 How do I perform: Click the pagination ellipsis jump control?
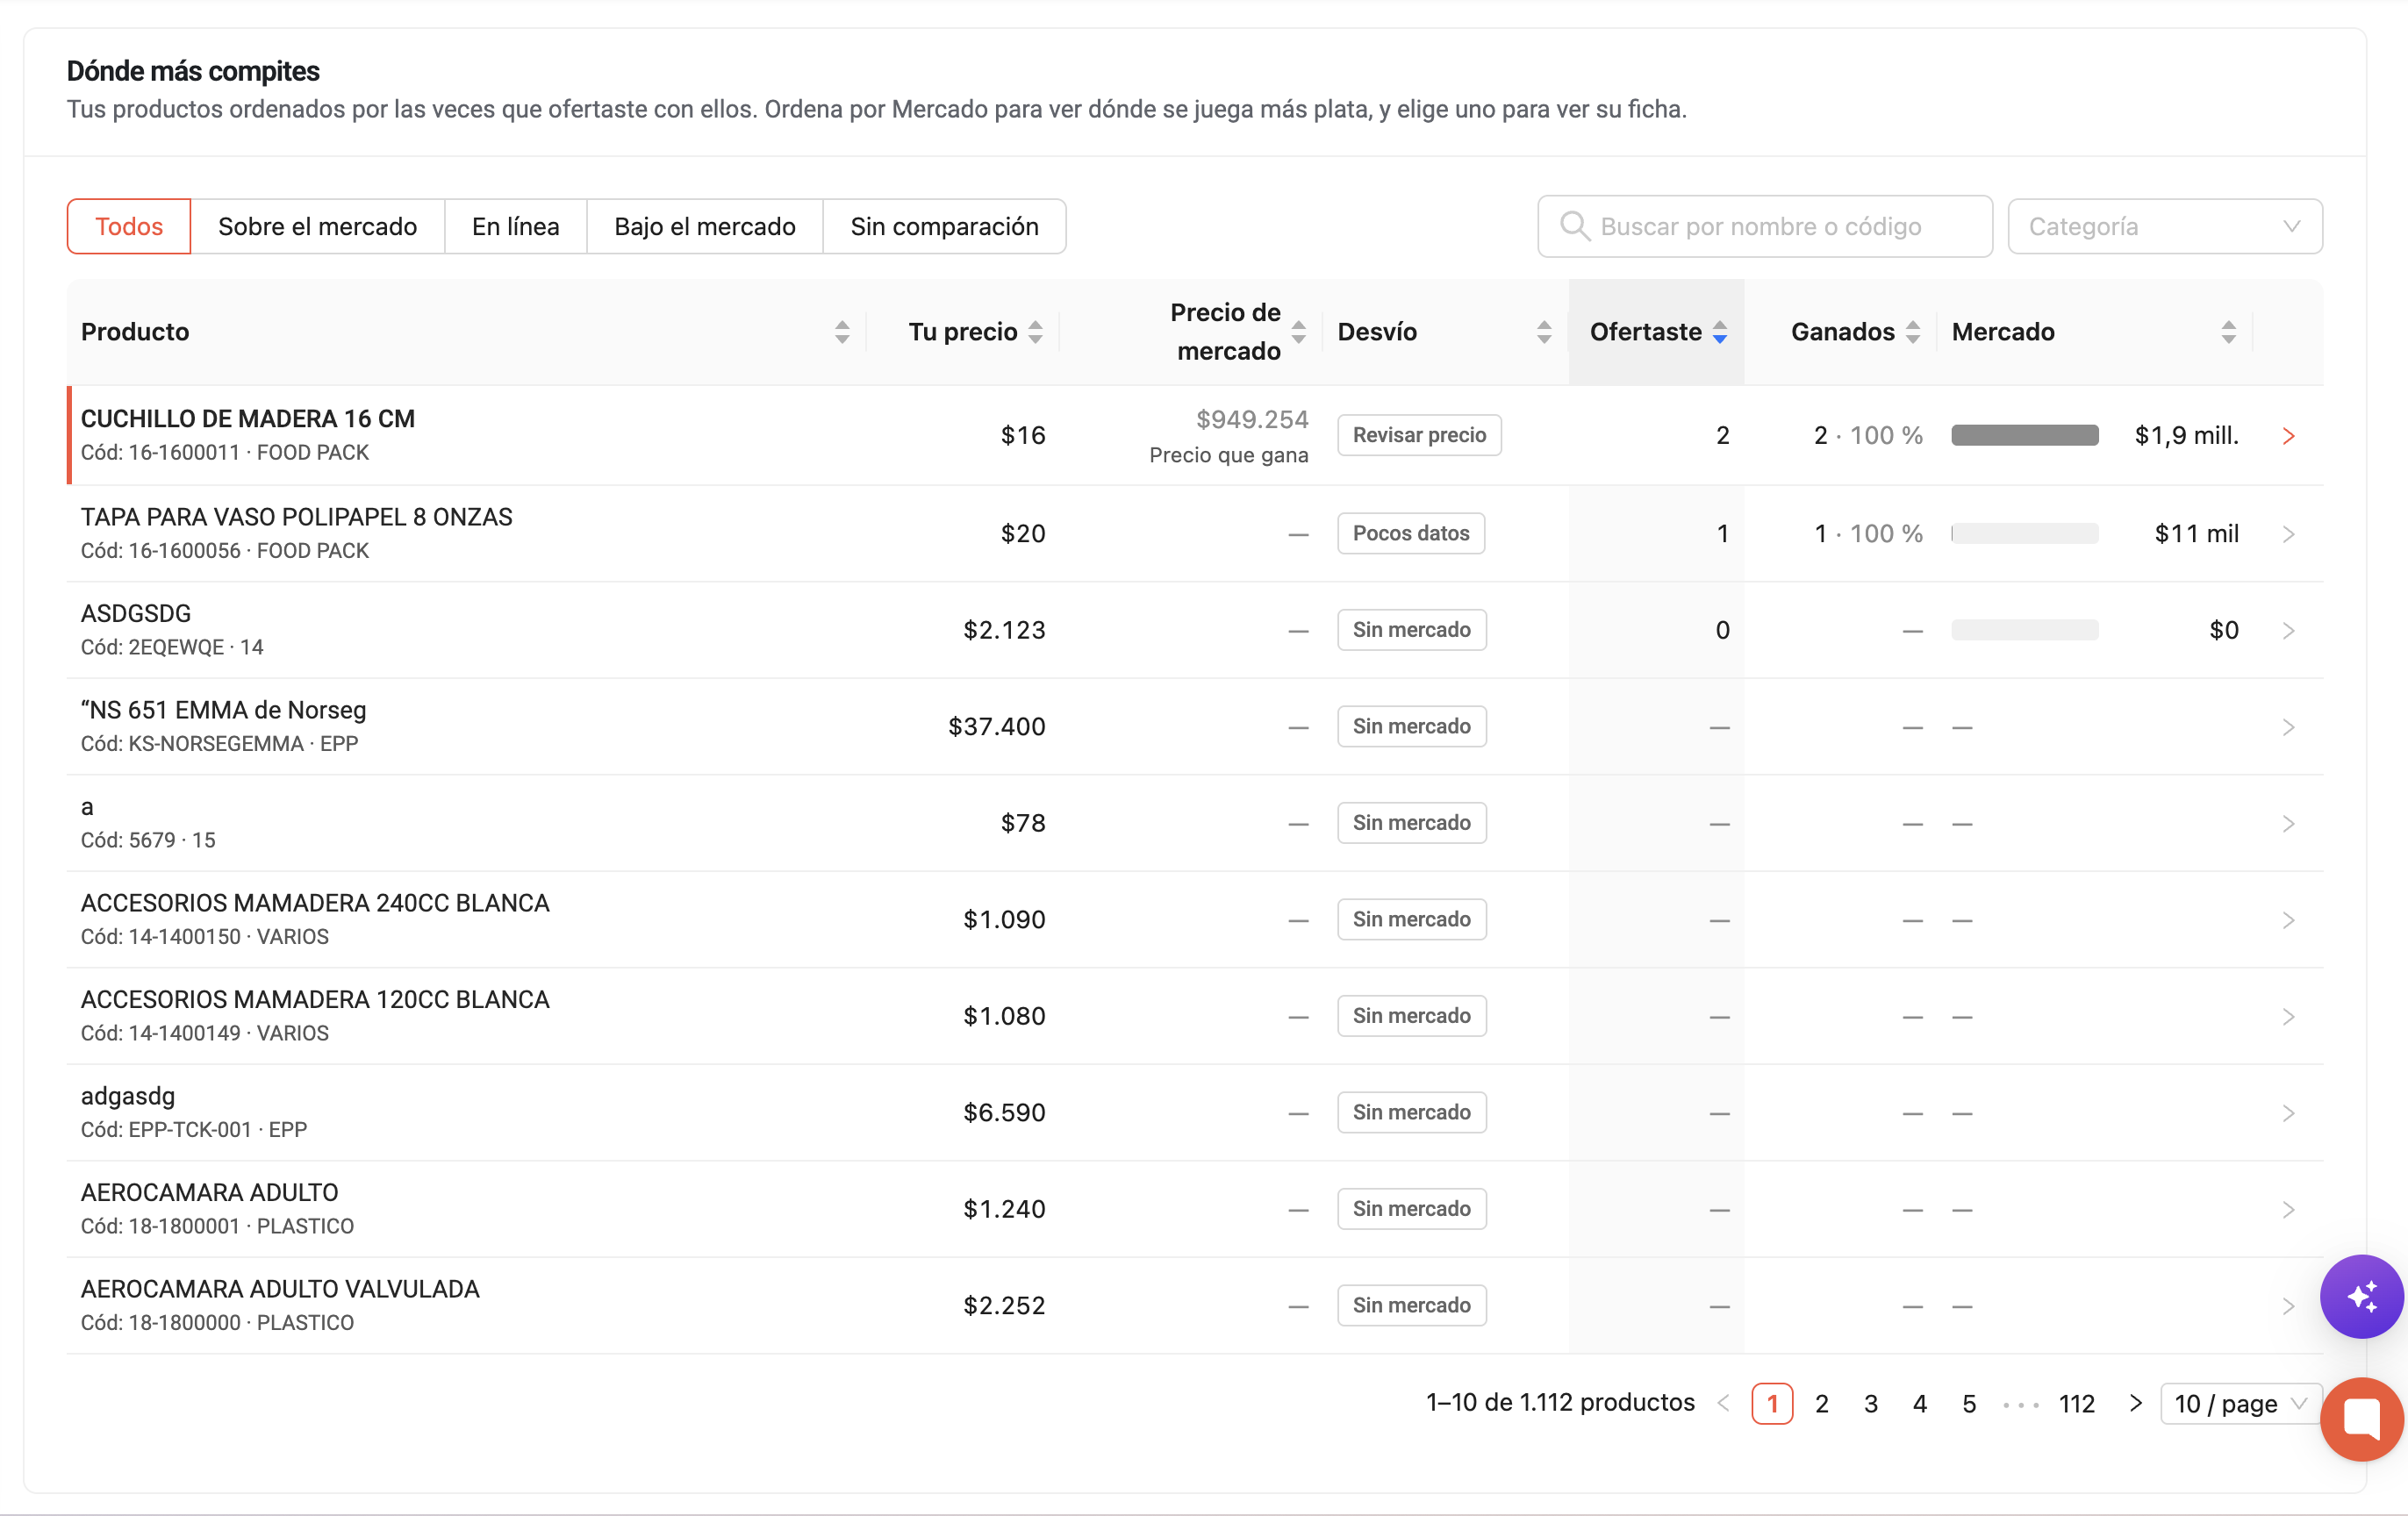tap(2020, 1404)
